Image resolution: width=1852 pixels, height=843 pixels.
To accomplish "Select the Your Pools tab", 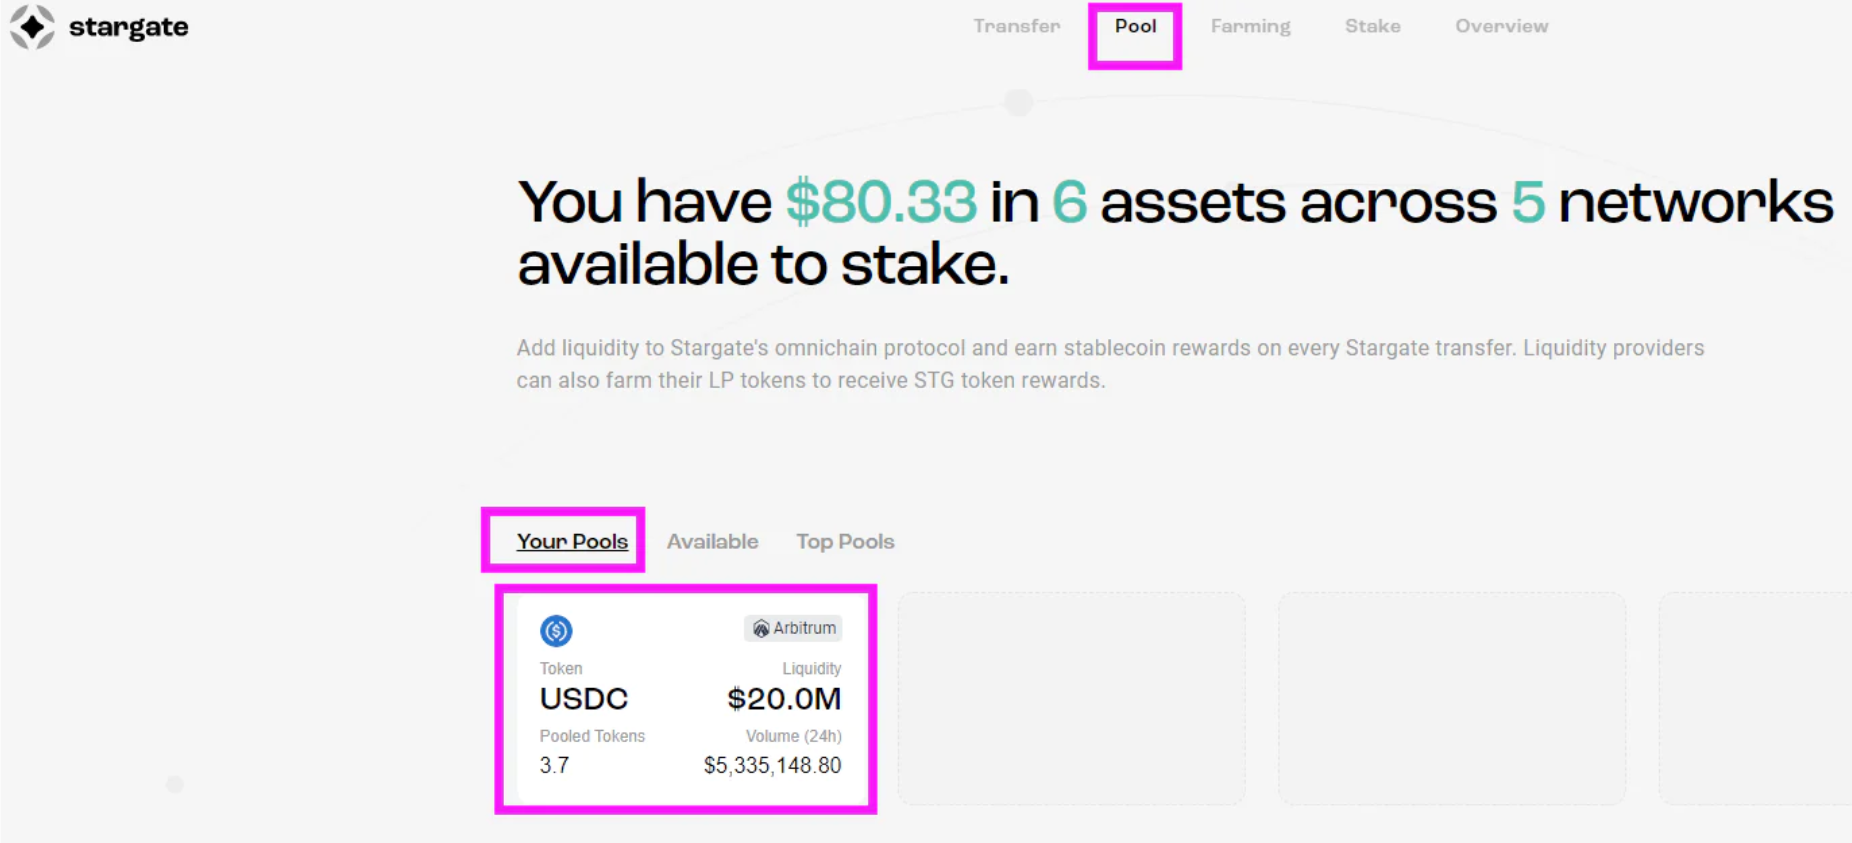I will pyautogui.click(x=572, y=541).
